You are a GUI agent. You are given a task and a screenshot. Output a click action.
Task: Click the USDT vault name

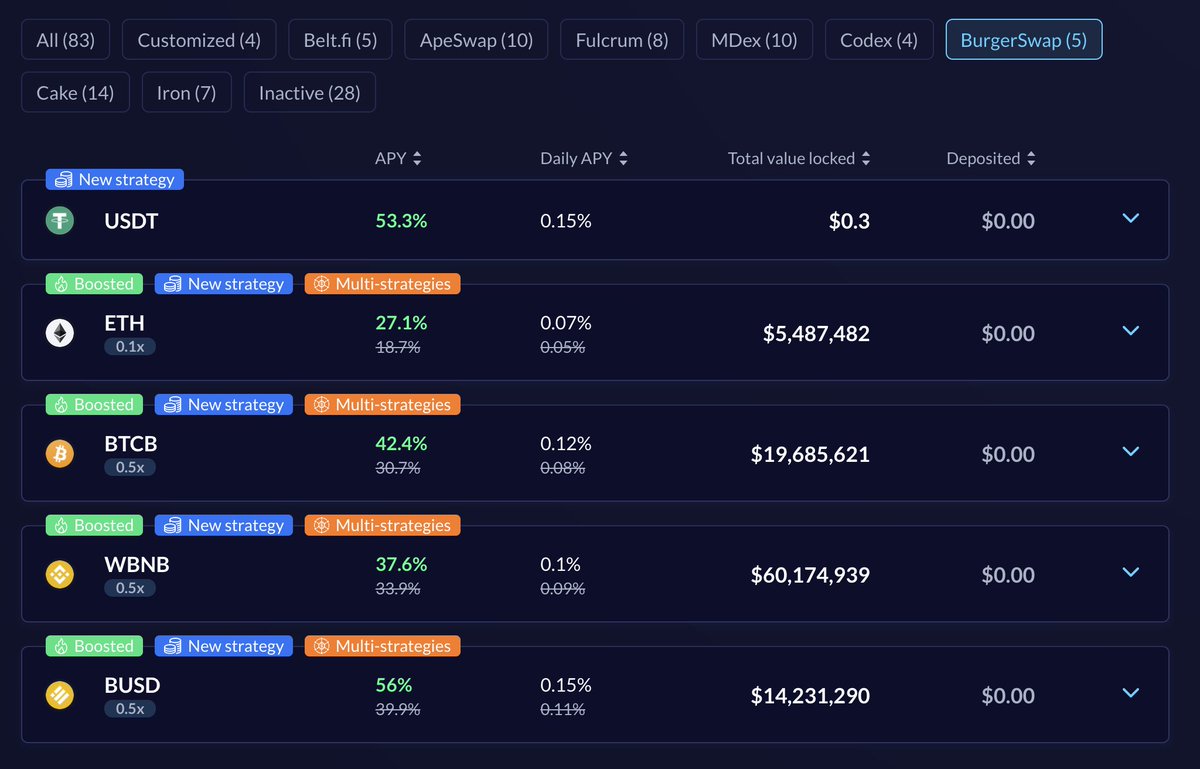[x=131, y=221]
